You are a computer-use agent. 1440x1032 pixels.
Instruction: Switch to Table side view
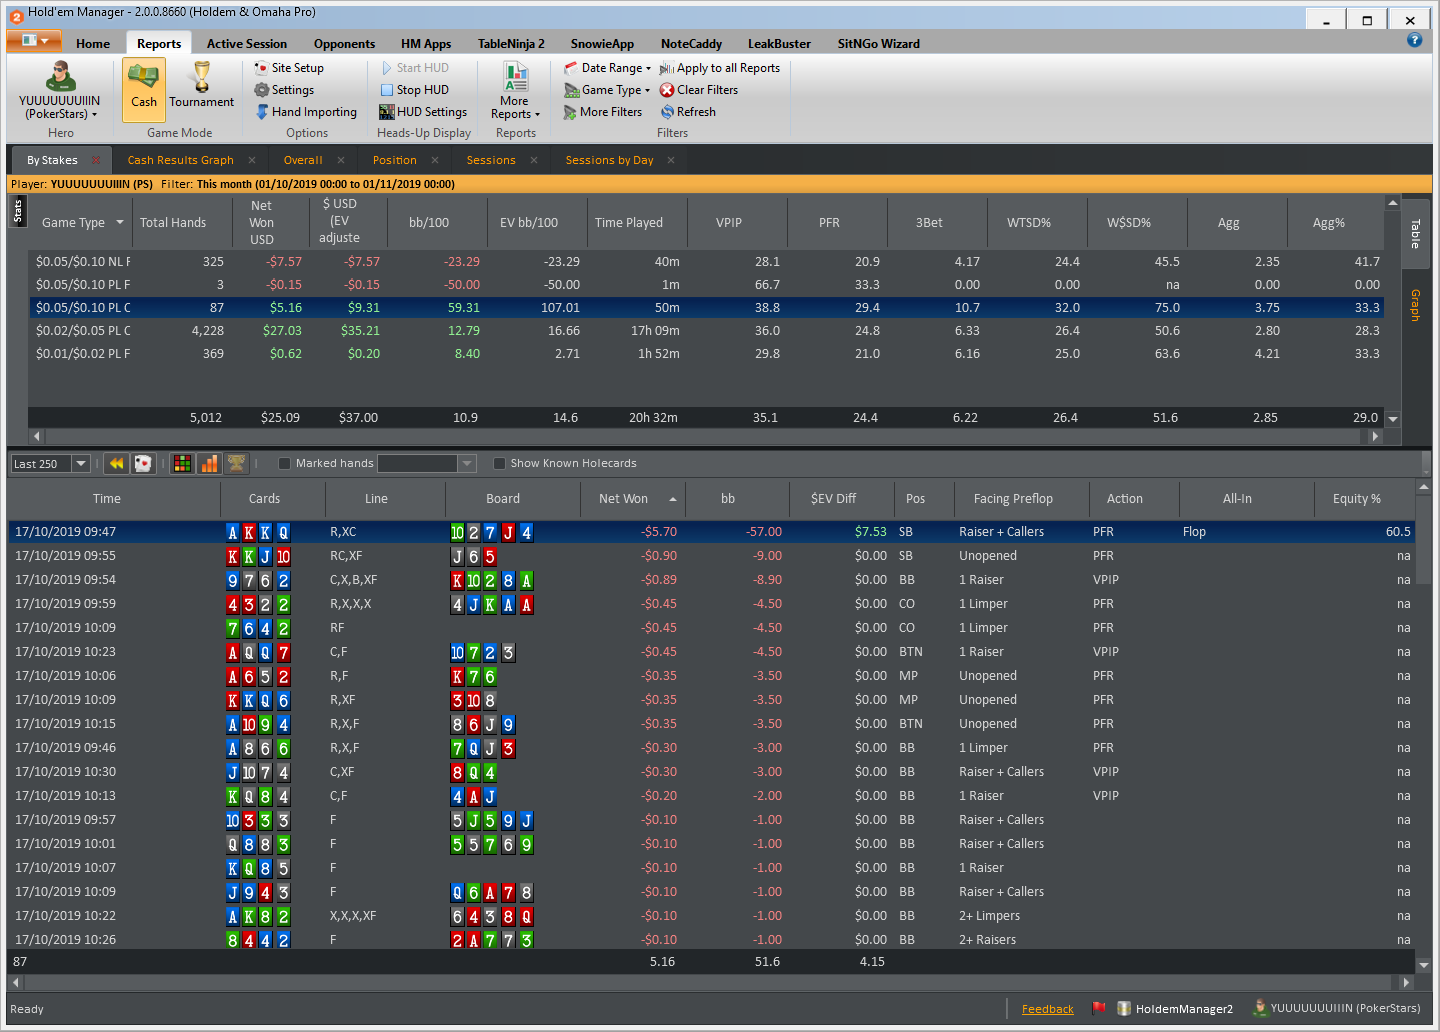point(1415,233)
